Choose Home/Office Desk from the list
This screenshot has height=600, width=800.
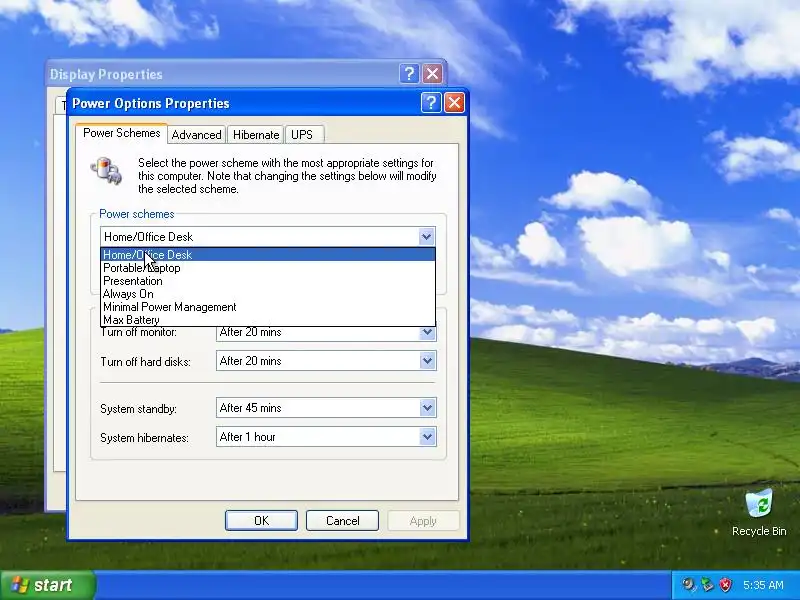268,255
